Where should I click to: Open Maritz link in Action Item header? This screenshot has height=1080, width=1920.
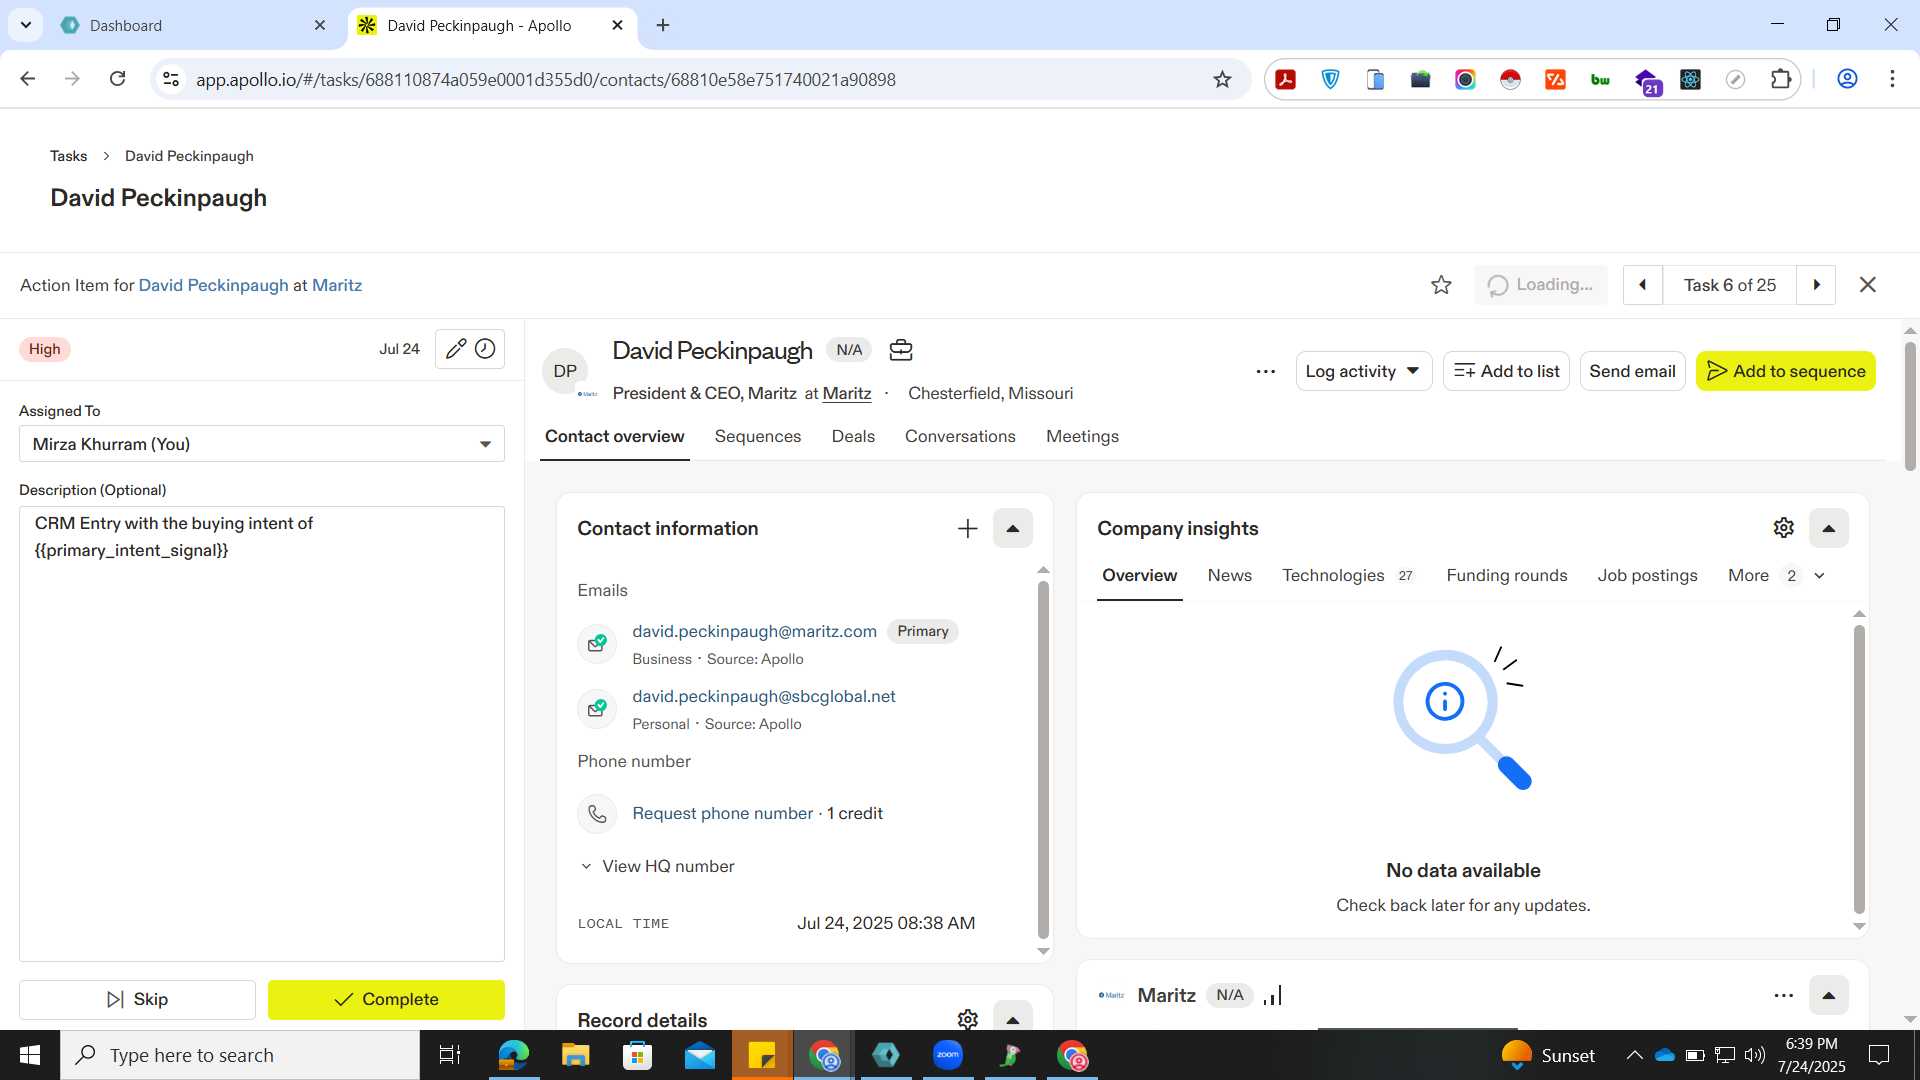pos(337,285)
